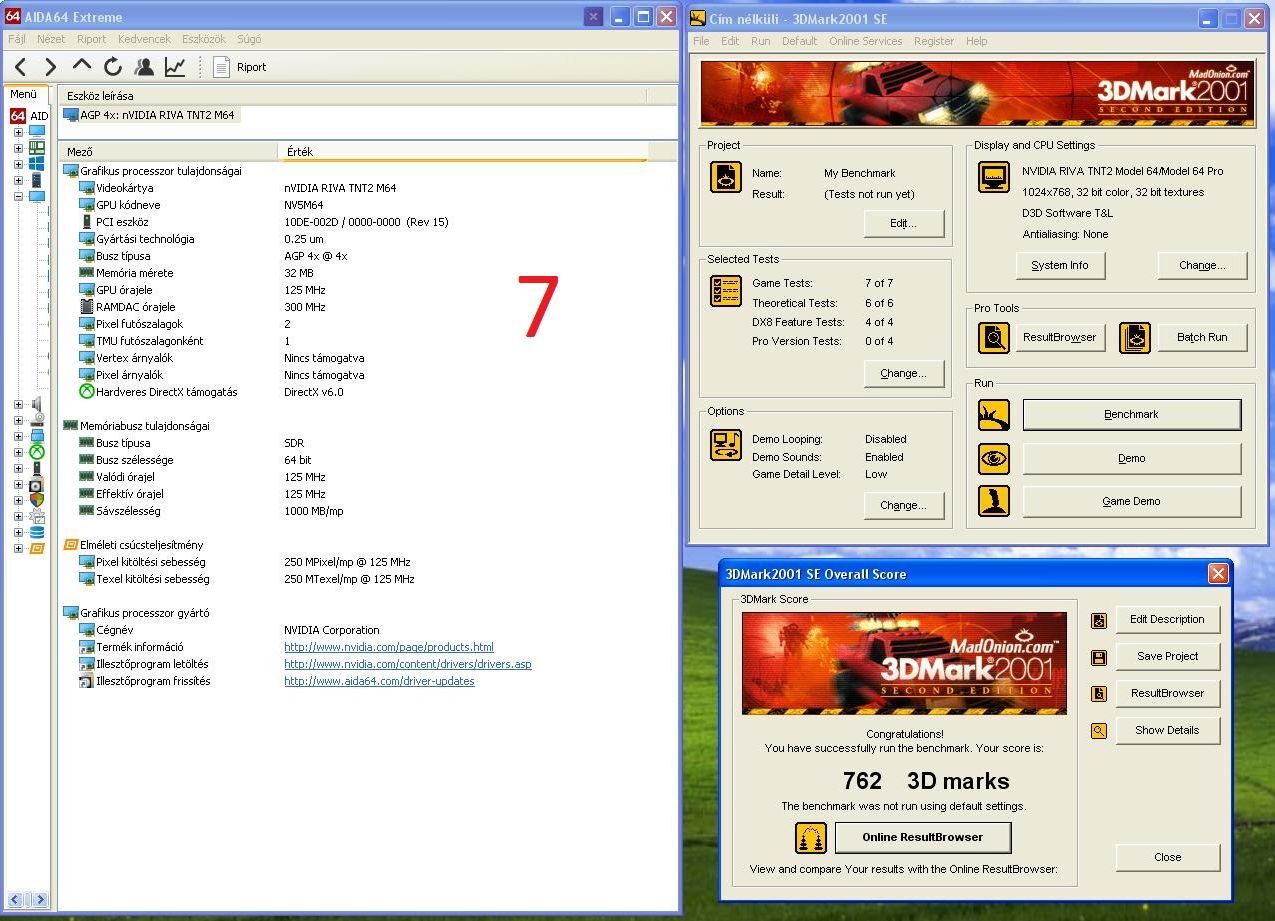The image size is (1275, 921).
Task: Click the Edit... button under Project
Action: pos(903,223)
